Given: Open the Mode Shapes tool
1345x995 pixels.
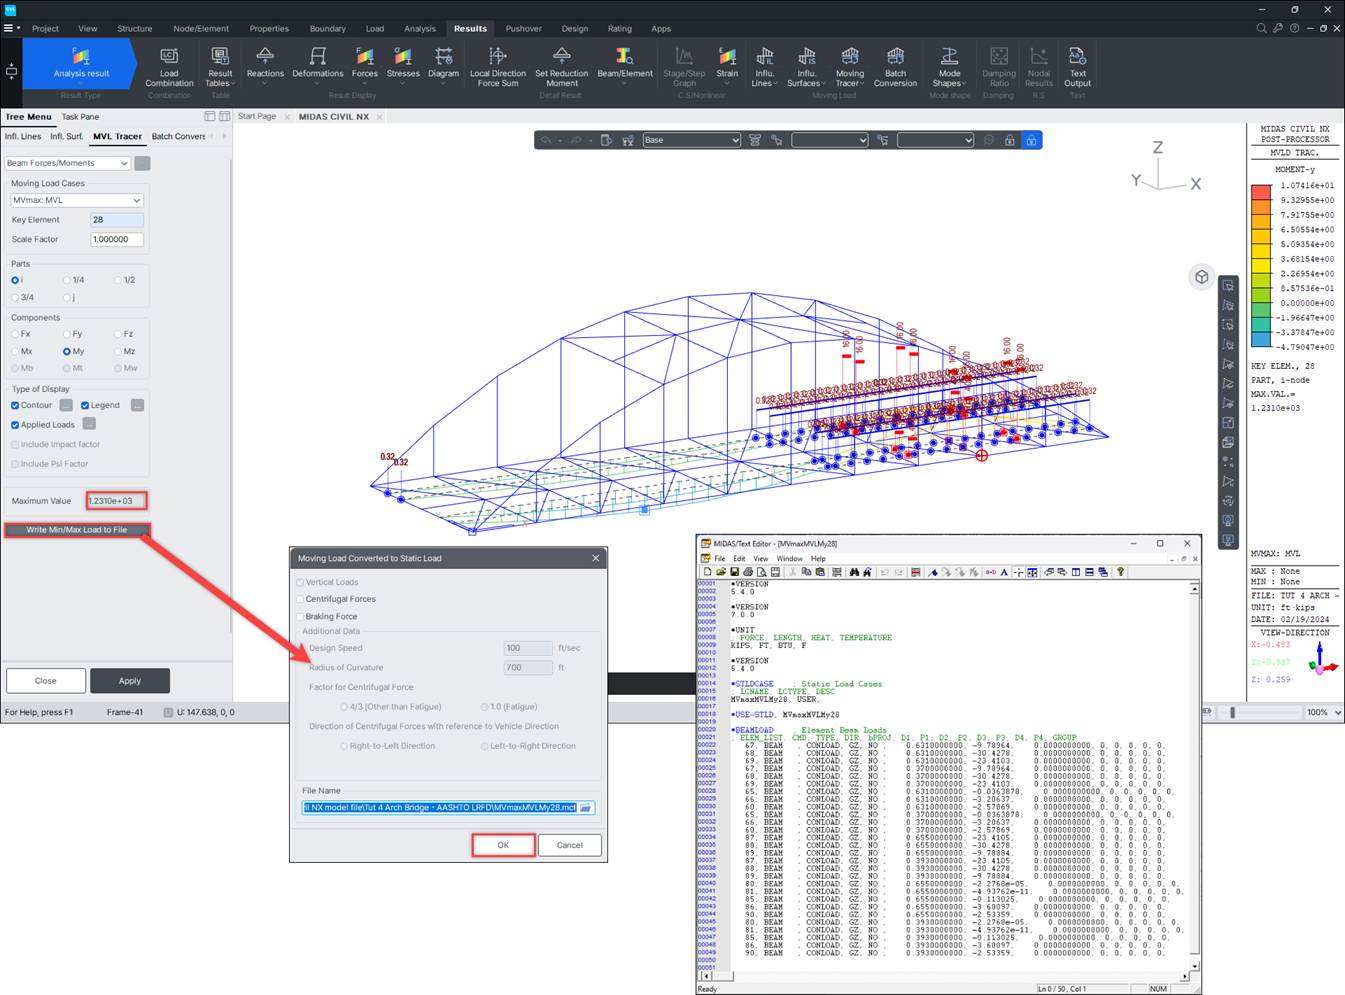Looking at the screenshot, I should (x=949, y=67).
